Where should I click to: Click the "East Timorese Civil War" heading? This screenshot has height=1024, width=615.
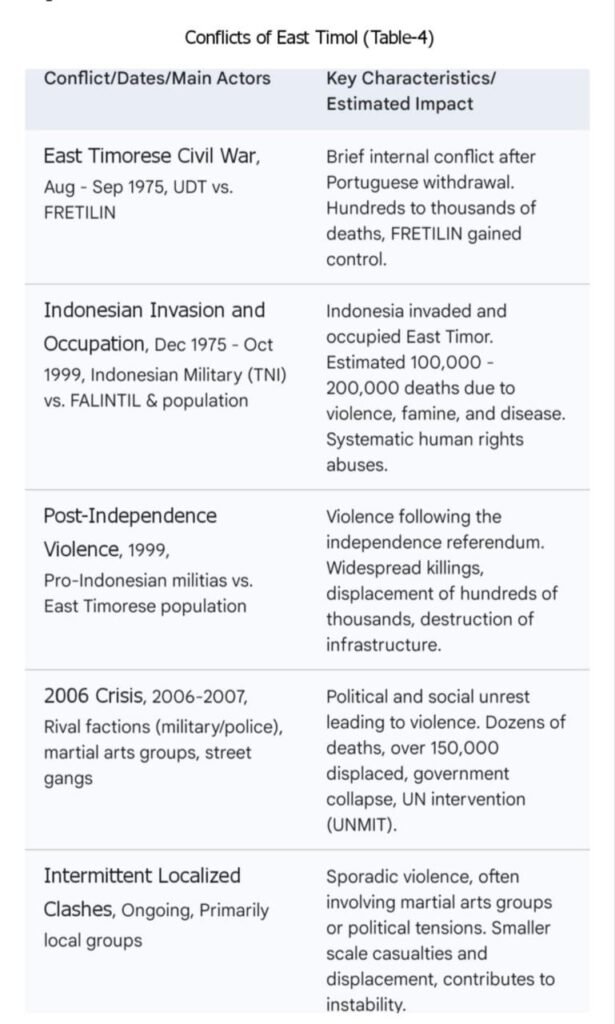pyautogui.click(x=152, y=156)
